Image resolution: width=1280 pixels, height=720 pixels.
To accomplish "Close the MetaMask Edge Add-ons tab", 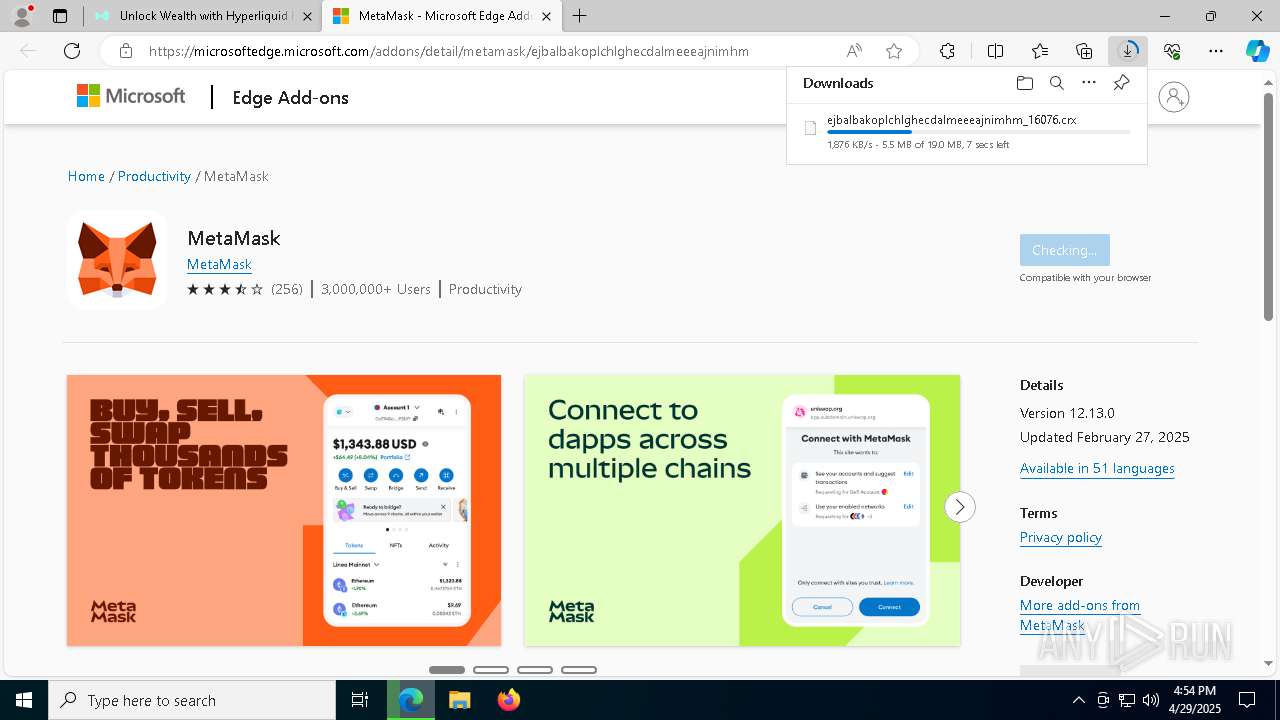I will [x=544, y=16].
